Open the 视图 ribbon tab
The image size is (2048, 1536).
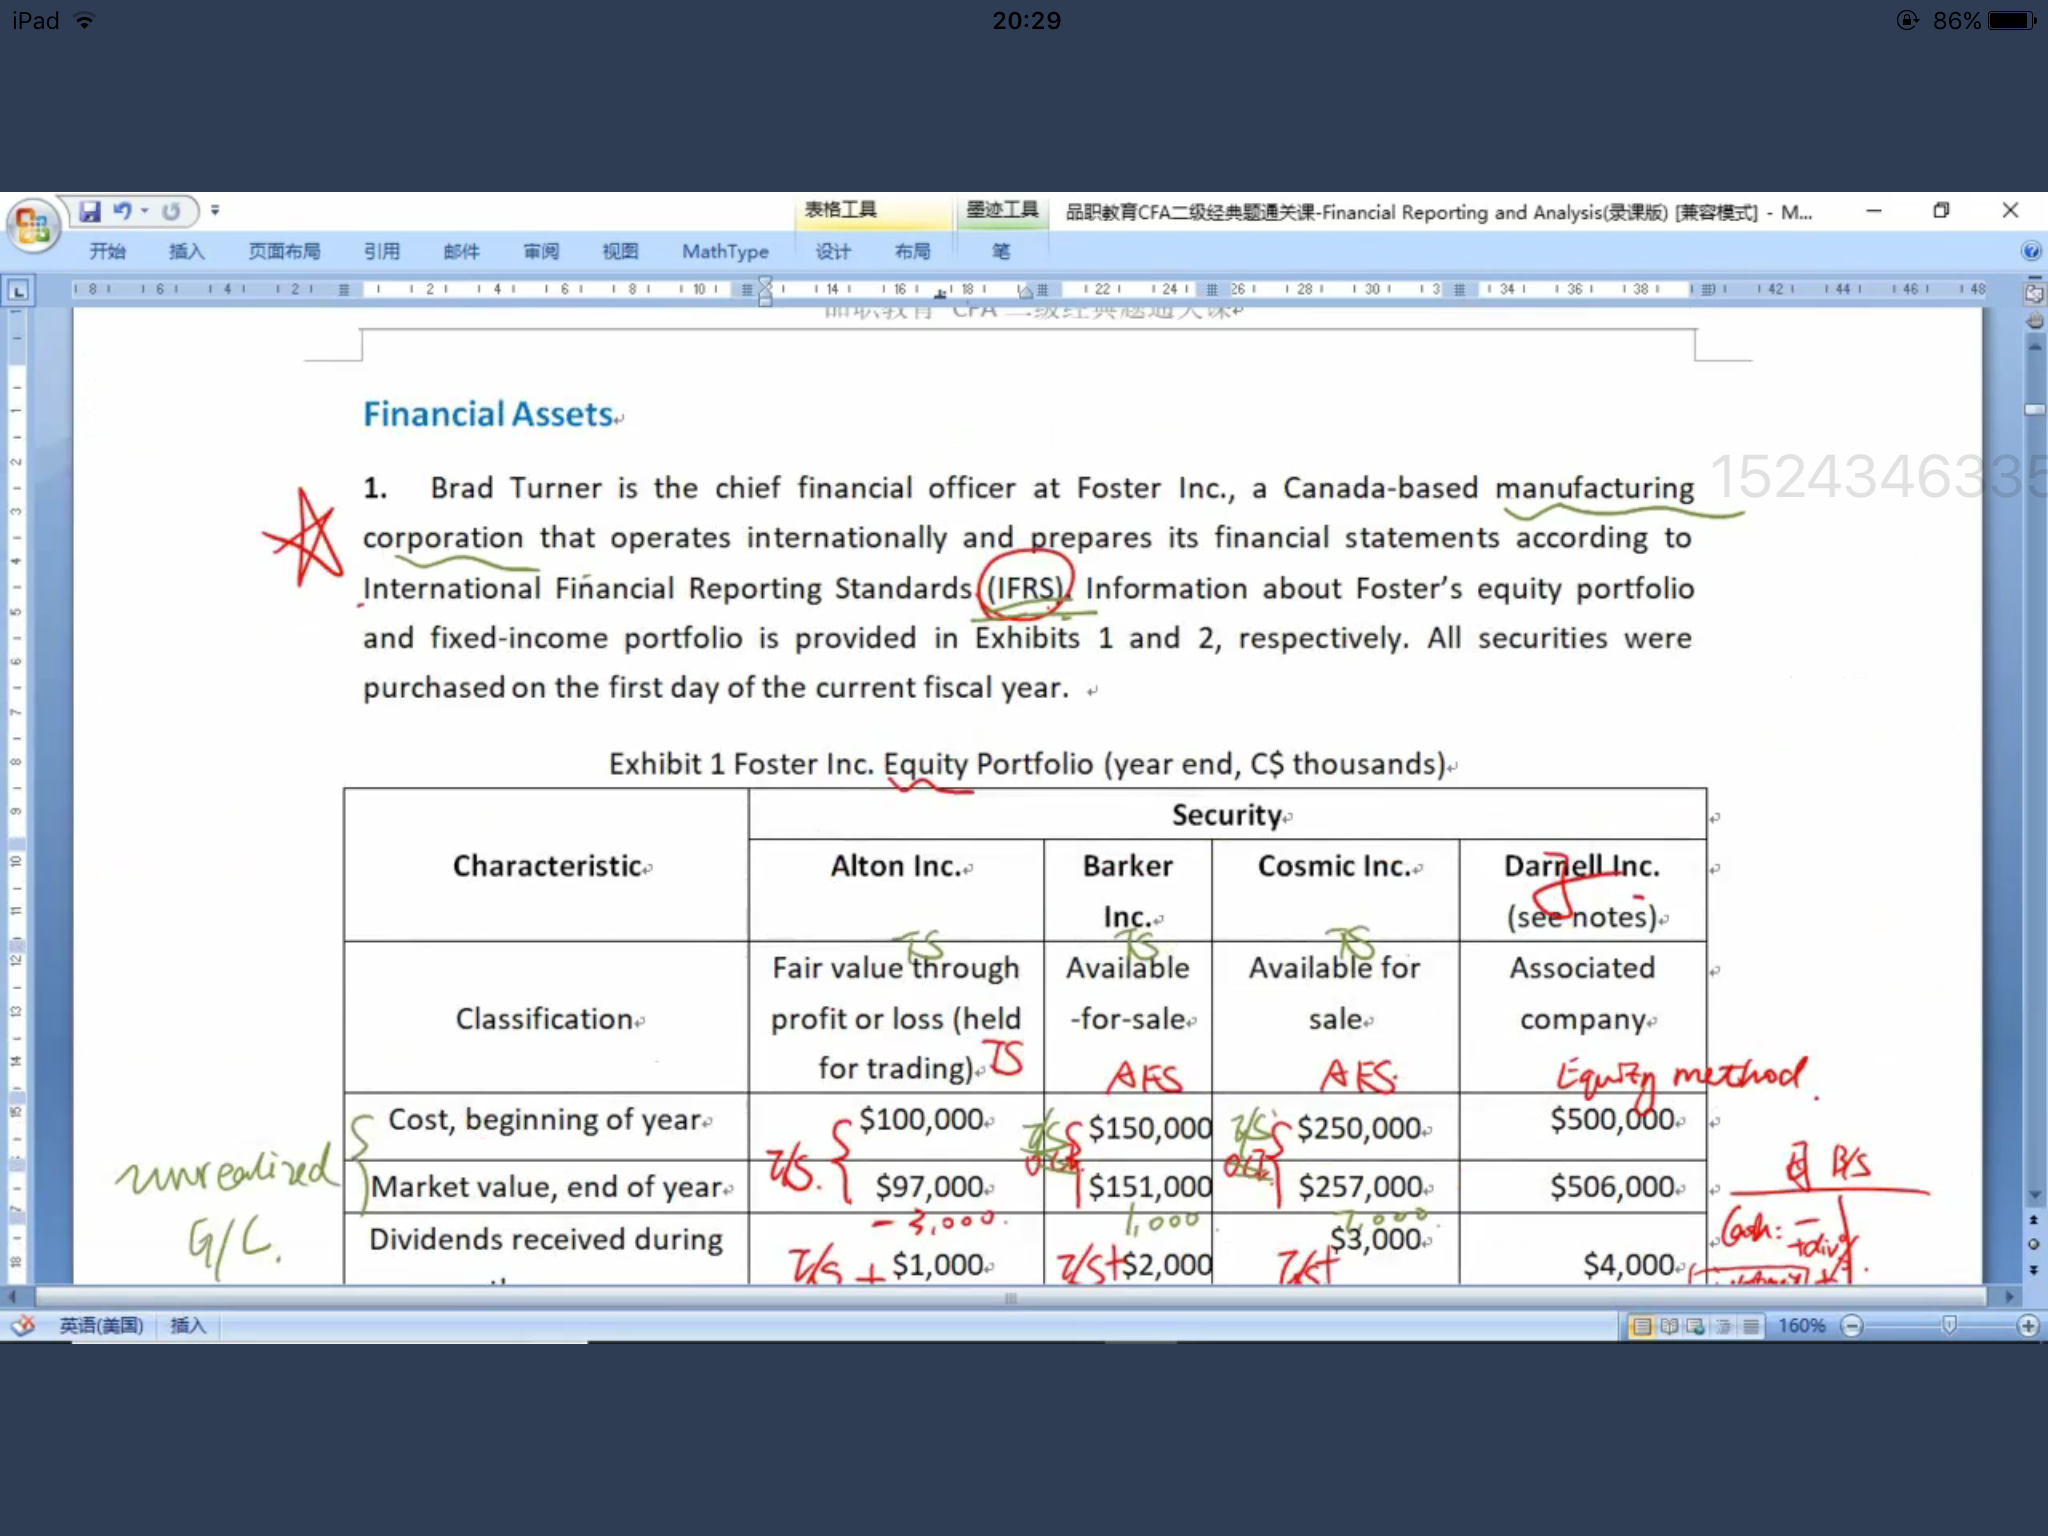620,251
